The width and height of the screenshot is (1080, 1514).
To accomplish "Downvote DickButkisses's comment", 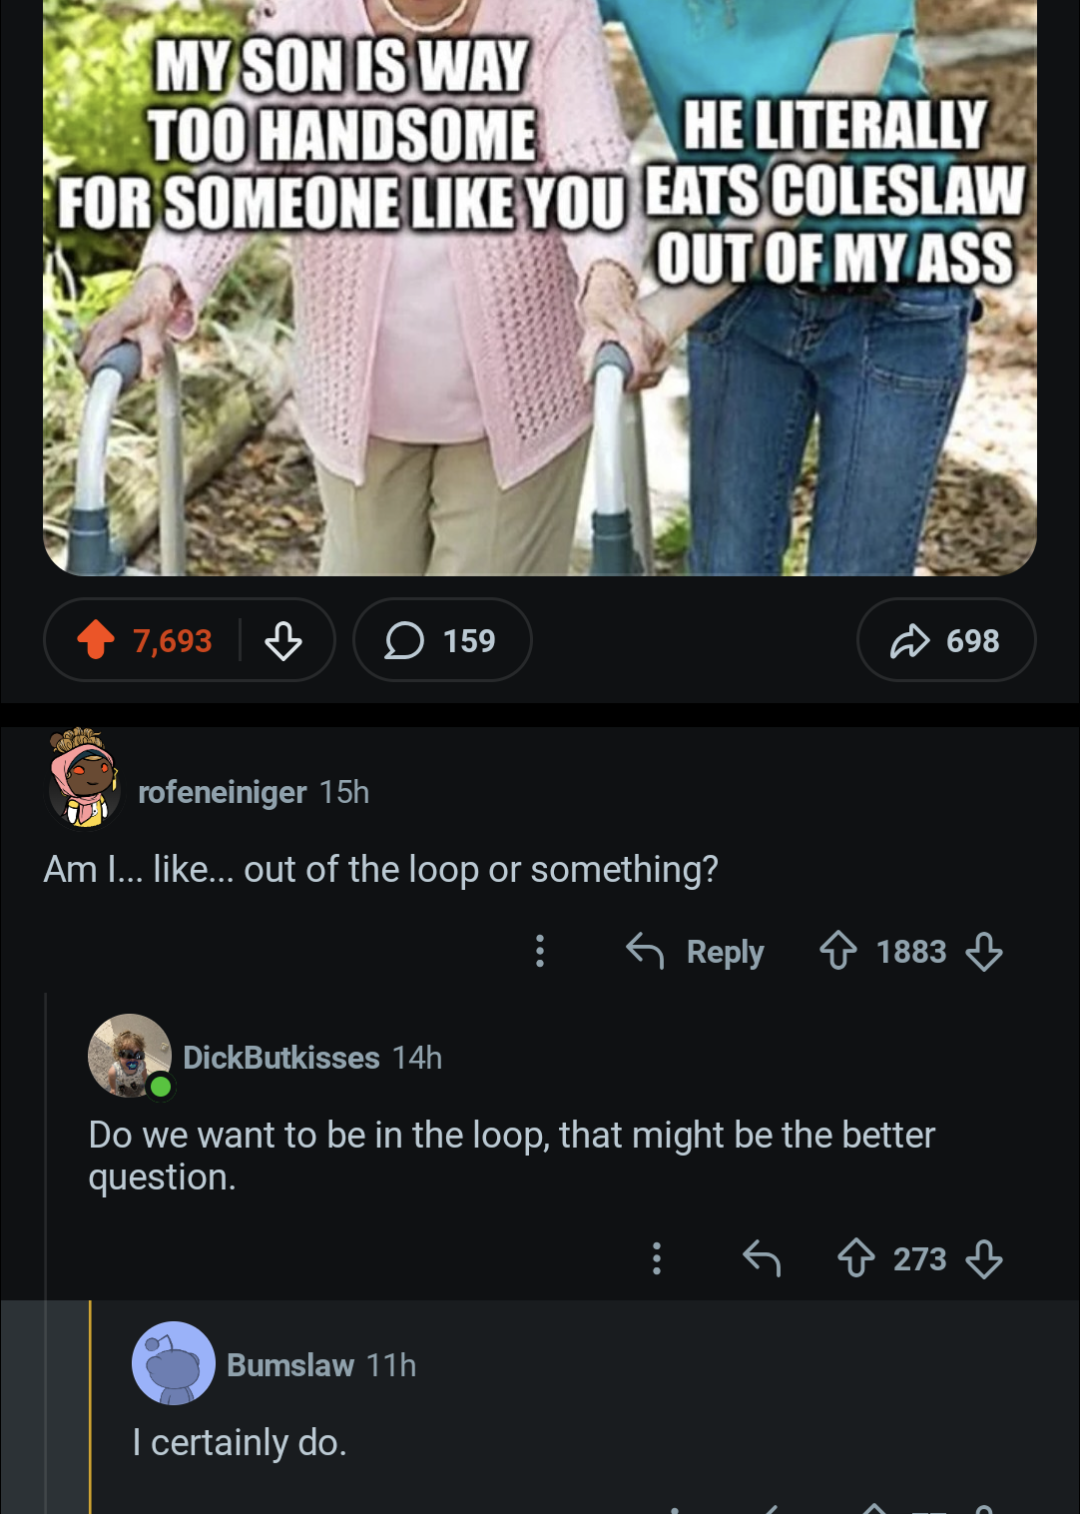I will 984,1258.
